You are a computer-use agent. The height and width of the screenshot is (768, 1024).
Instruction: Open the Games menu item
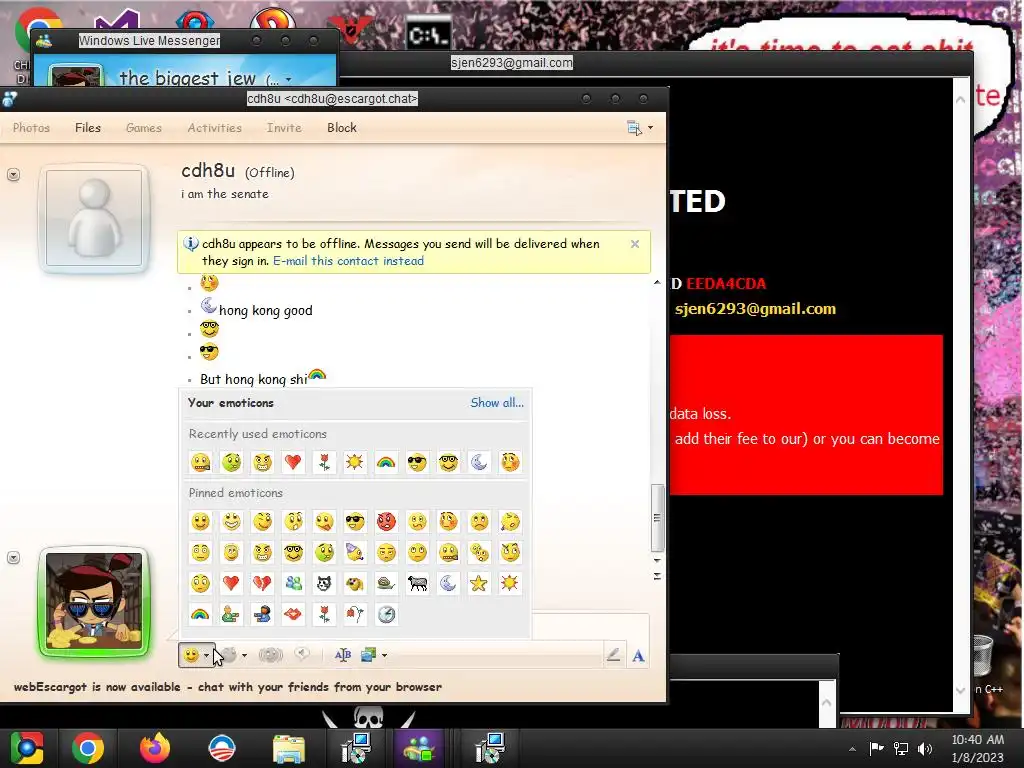144,128
